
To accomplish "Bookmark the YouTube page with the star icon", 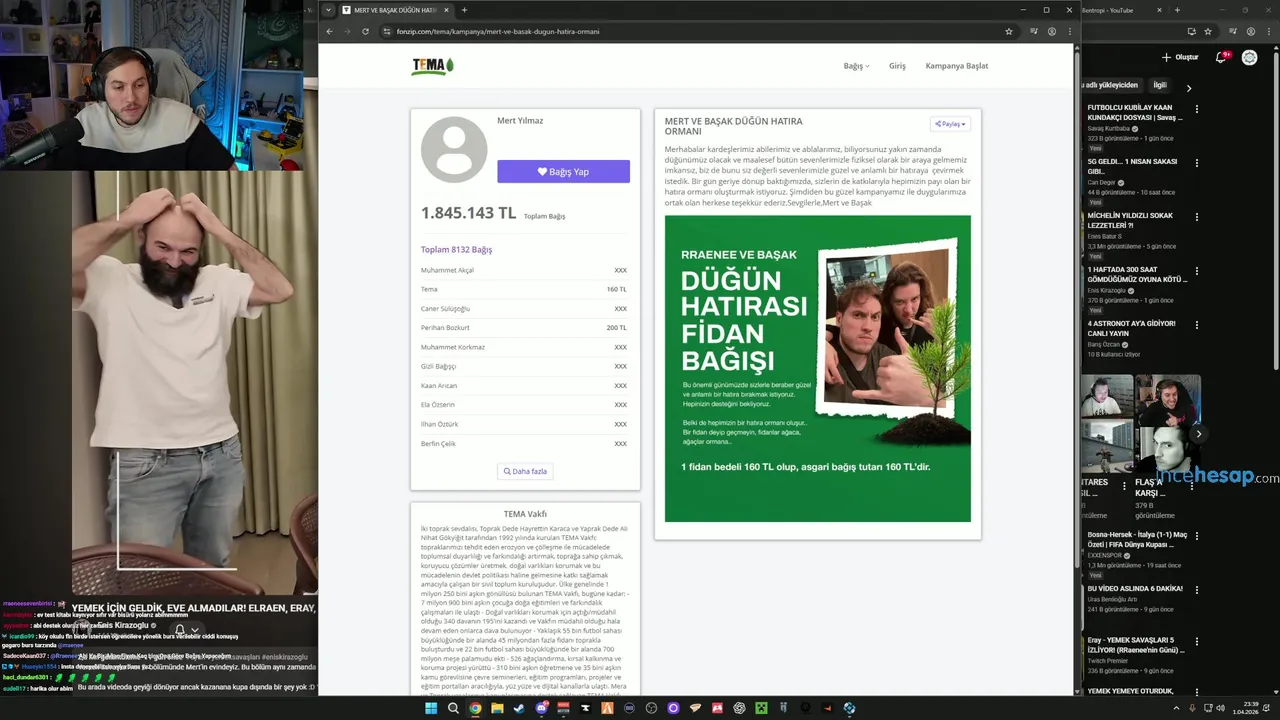I will (1208, 31).
